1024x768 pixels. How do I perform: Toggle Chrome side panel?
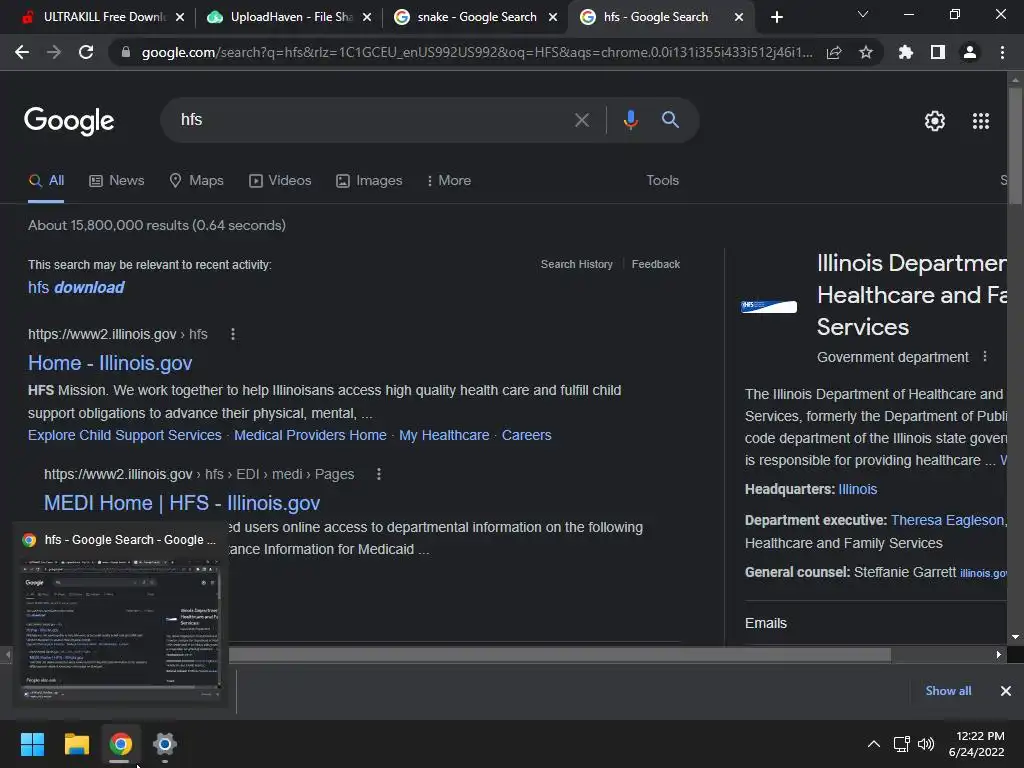point(938,52)
